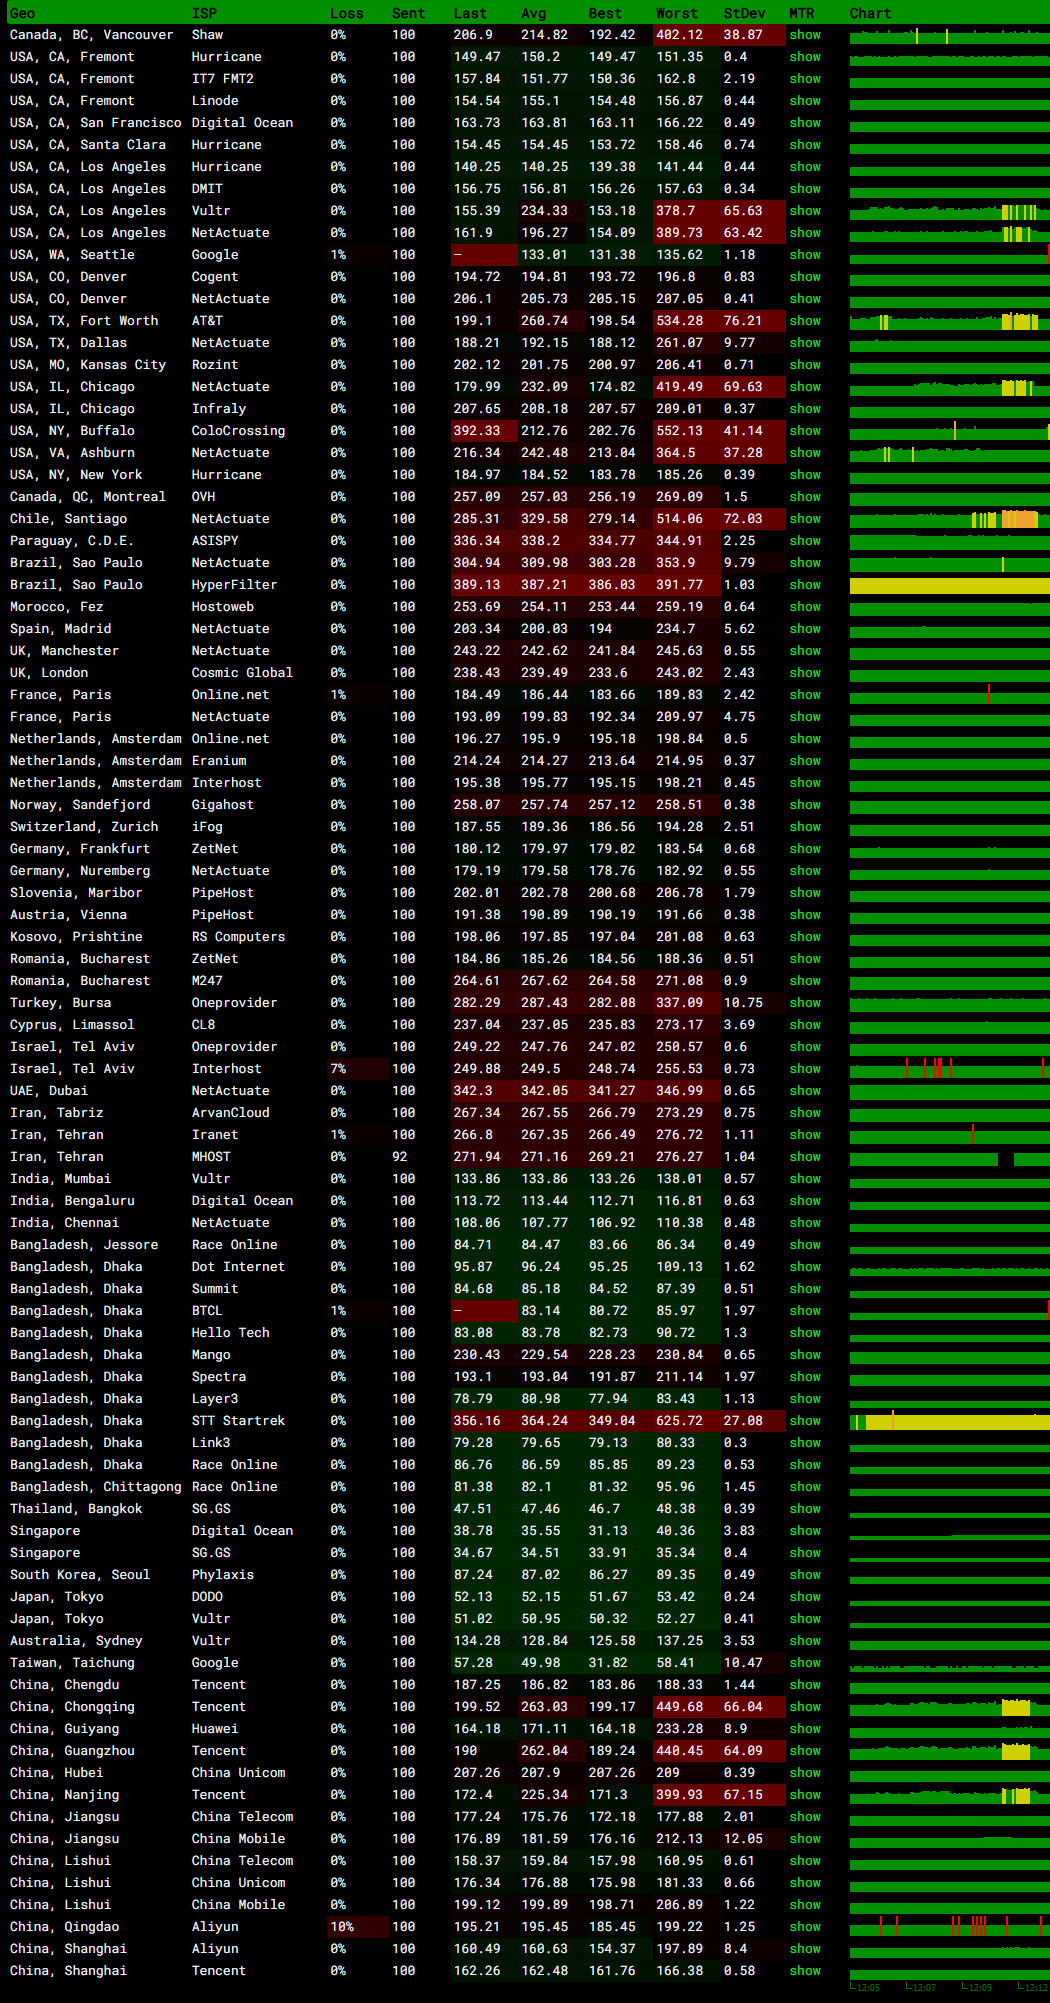Select the Worst column header
Screen dimensions: 1050x2003
click(x=676, y=13)
